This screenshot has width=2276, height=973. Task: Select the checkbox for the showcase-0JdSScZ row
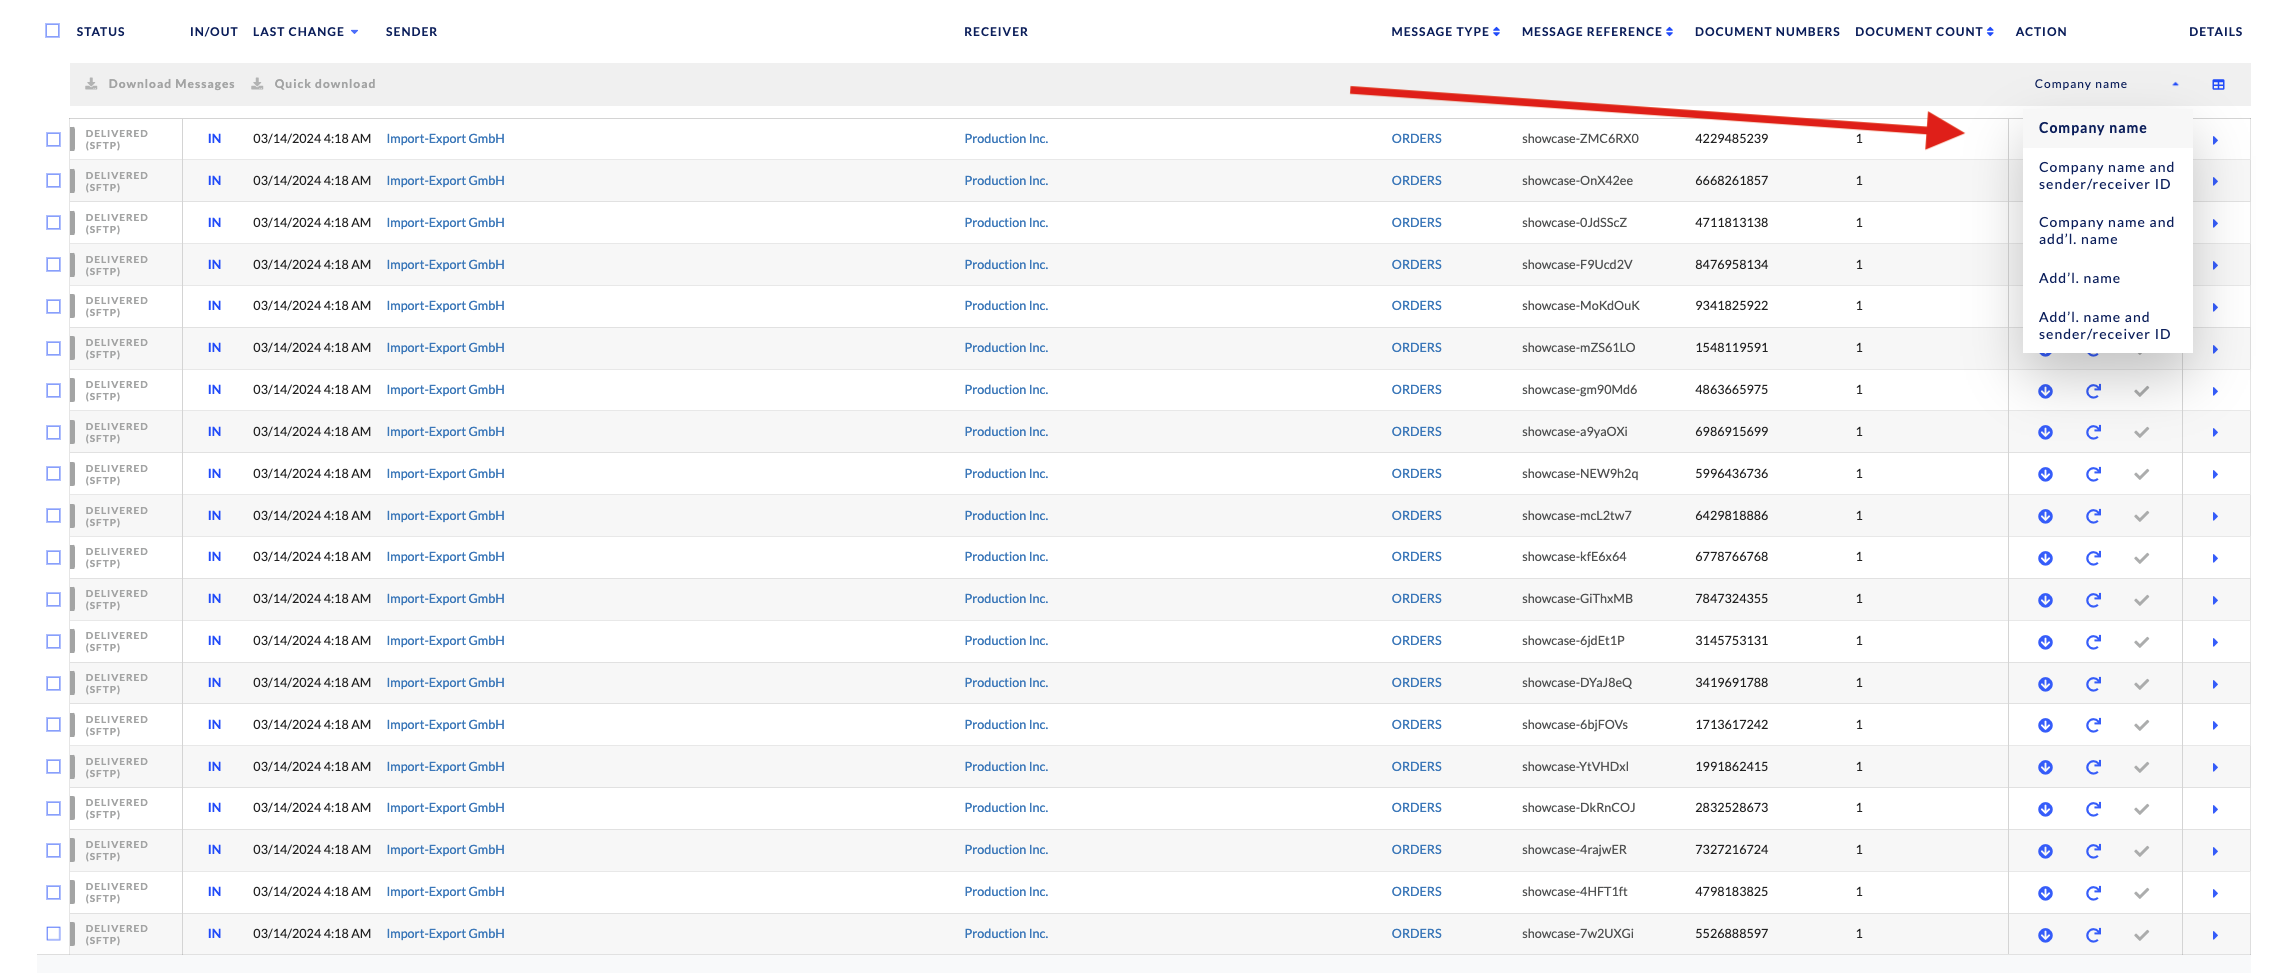point(53,223)
